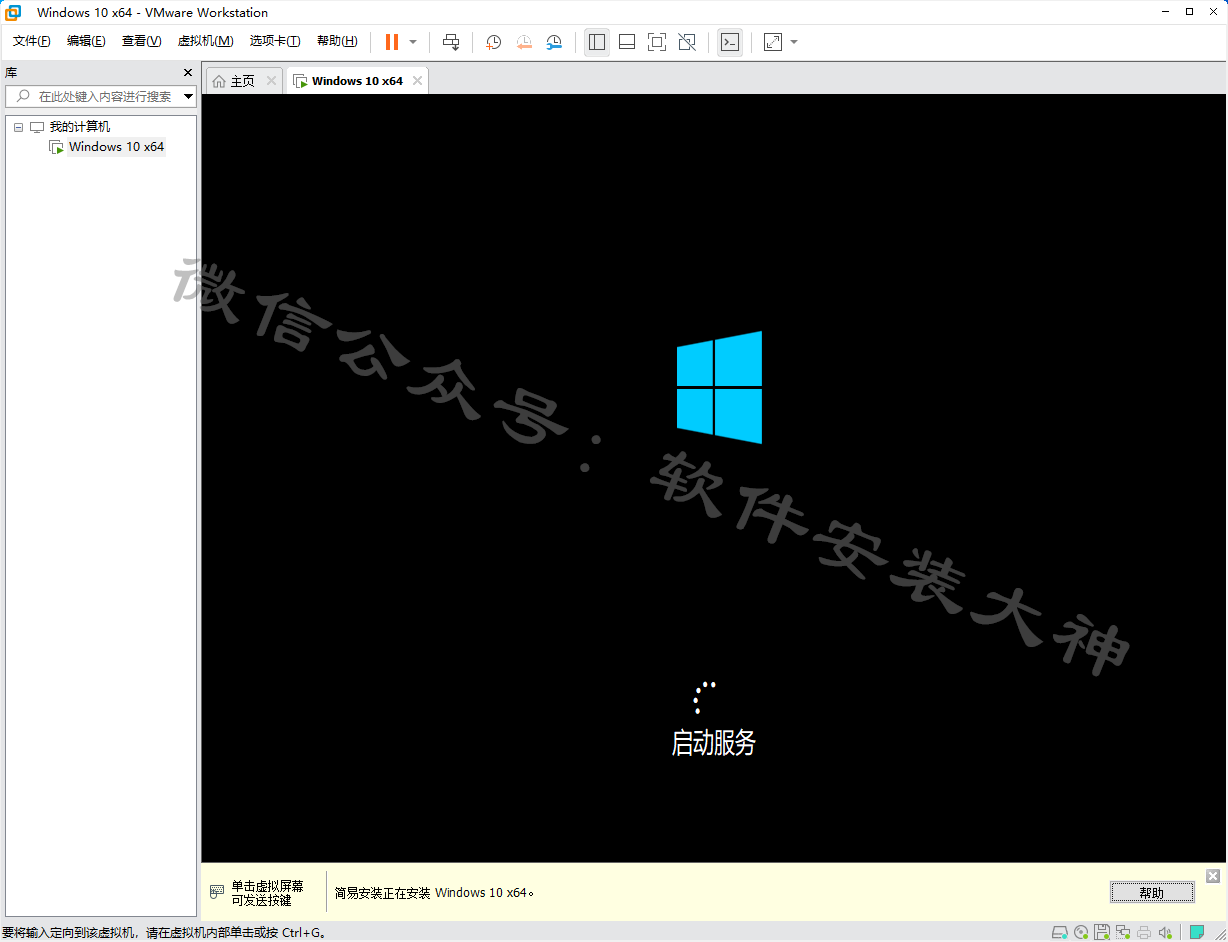Click the sound card status icon
Viewport: 1228px width, 942px height.
pos(1165,933)
